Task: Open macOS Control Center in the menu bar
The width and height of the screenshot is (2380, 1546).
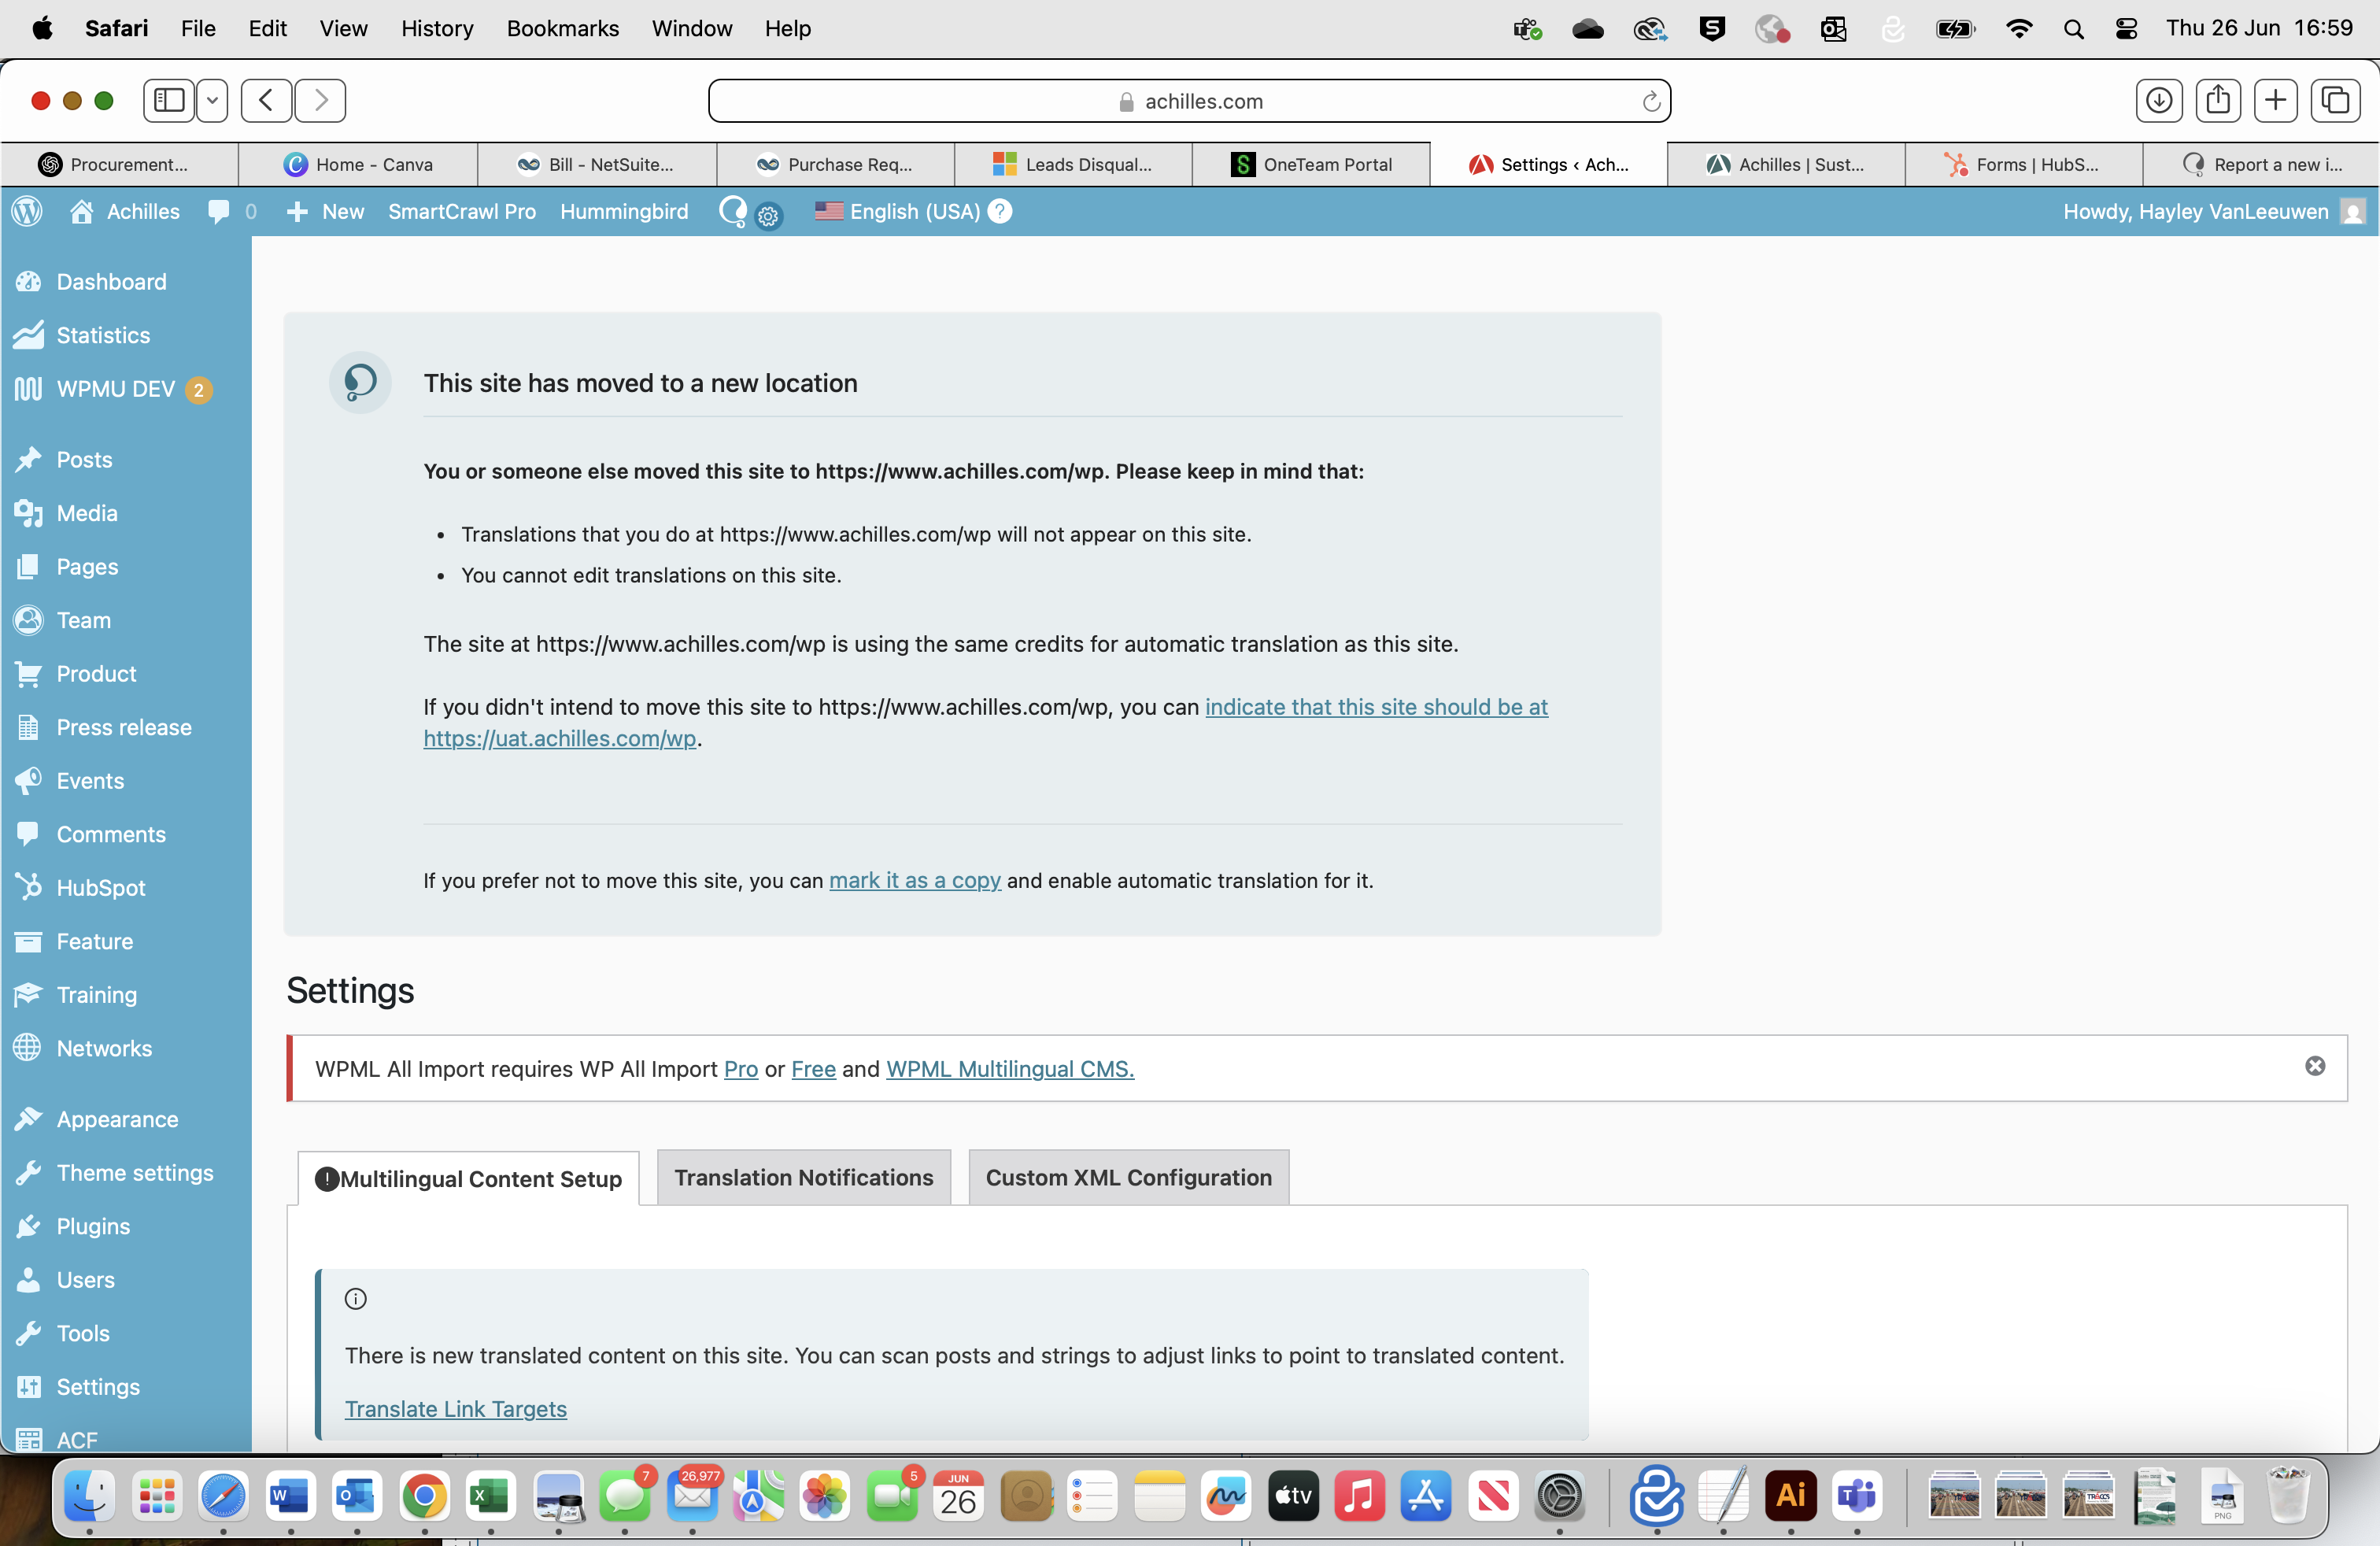Action: (2127, 29)
